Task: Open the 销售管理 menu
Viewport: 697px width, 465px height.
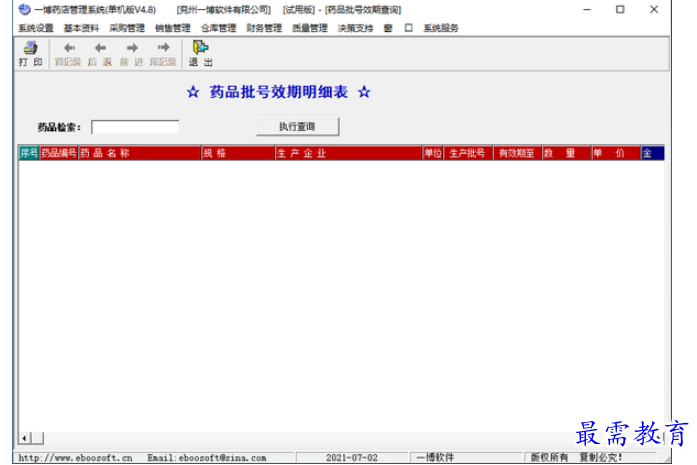Action: (173, 28)
